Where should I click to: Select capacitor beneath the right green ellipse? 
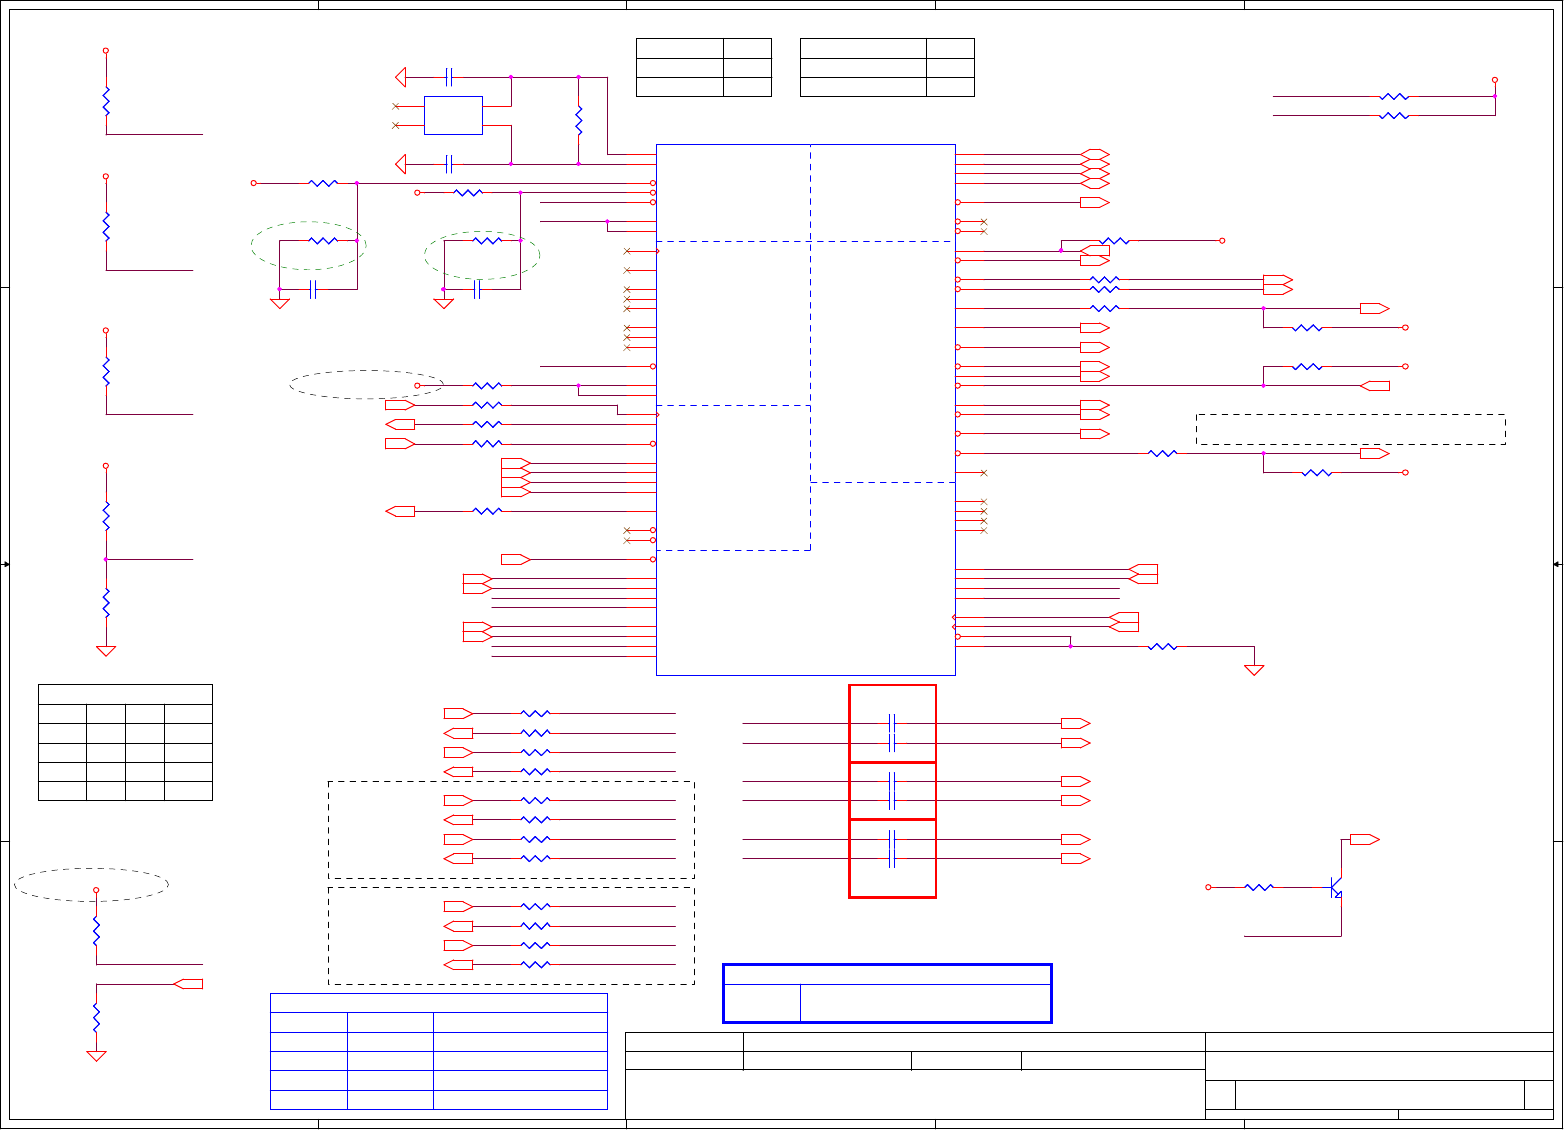point(477,289)
